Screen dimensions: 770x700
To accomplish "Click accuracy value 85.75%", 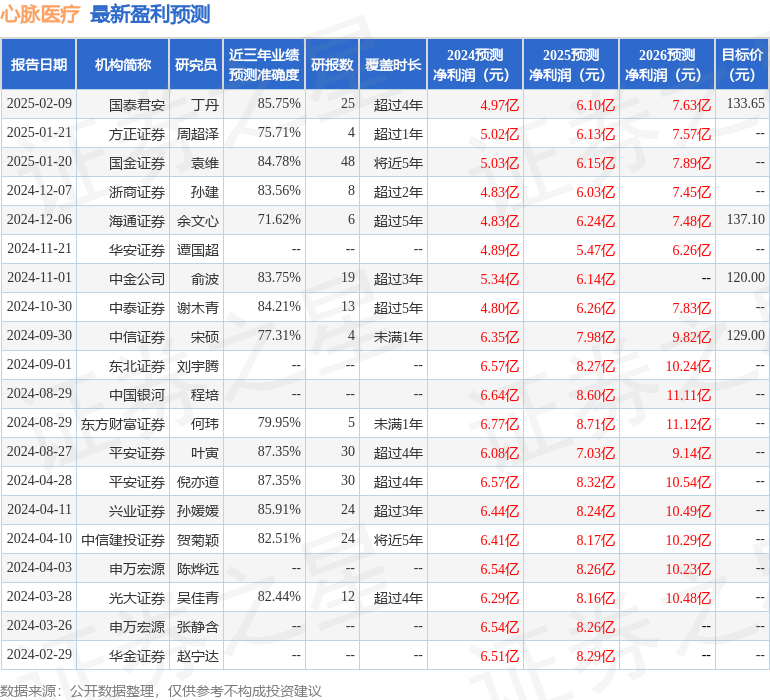I will pyautogui.click(x=279, y=104).
